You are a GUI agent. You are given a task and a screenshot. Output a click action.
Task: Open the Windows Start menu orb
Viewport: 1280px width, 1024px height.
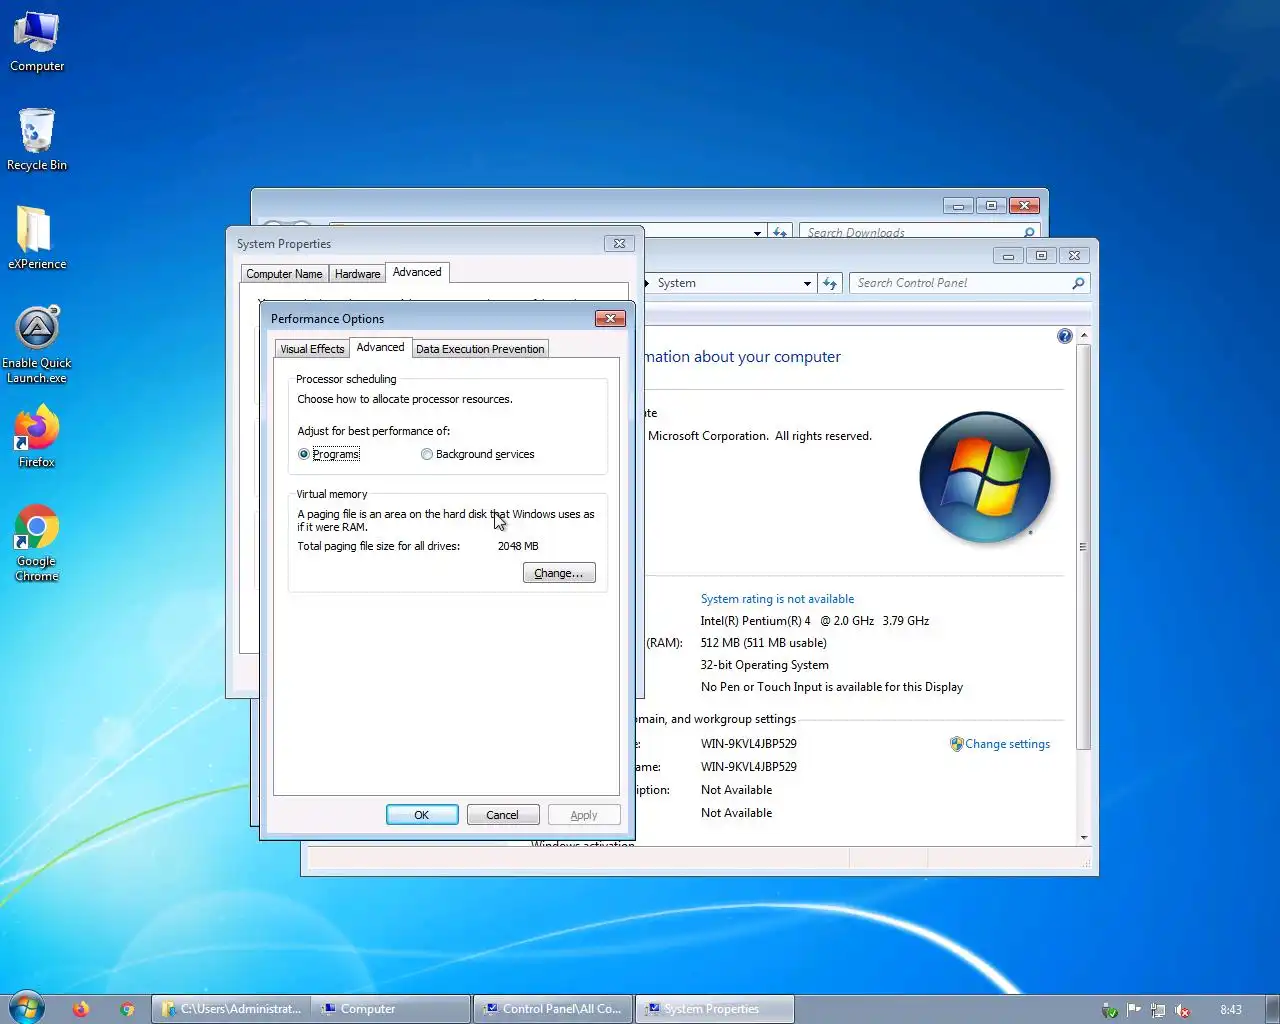(x=26, y=1008)
